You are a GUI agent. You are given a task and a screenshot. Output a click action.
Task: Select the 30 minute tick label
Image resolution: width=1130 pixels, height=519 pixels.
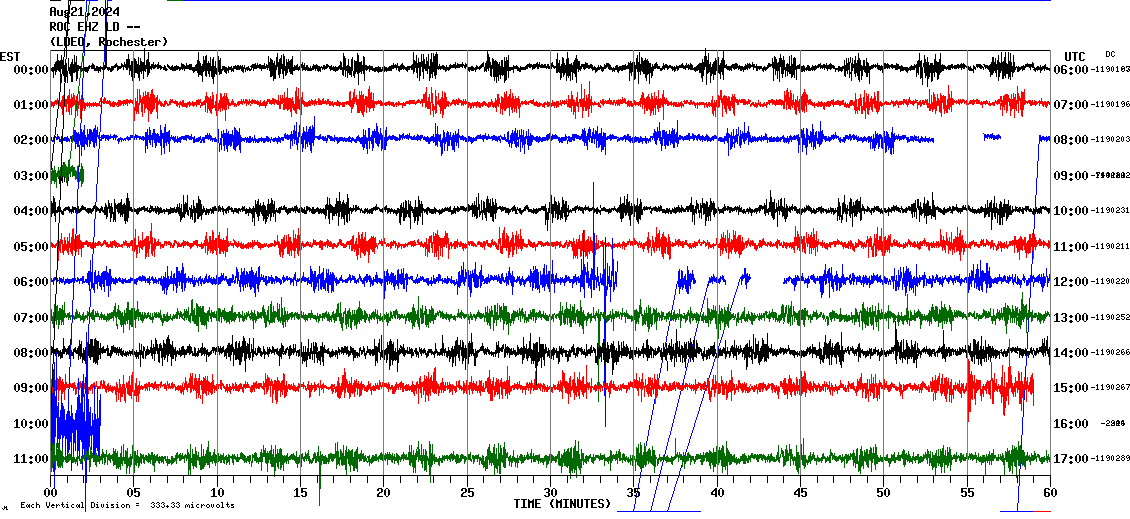(550, 492)
